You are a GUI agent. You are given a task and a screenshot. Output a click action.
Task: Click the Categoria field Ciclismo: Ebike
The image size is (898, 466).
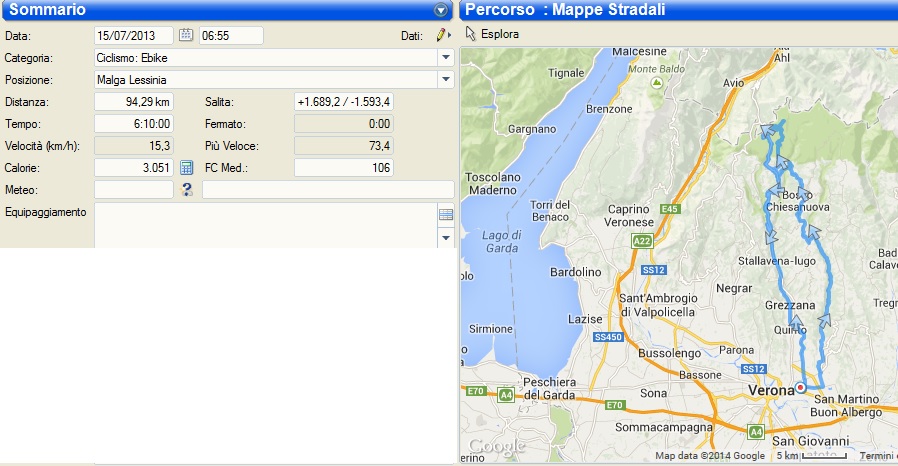click(266, 57)
